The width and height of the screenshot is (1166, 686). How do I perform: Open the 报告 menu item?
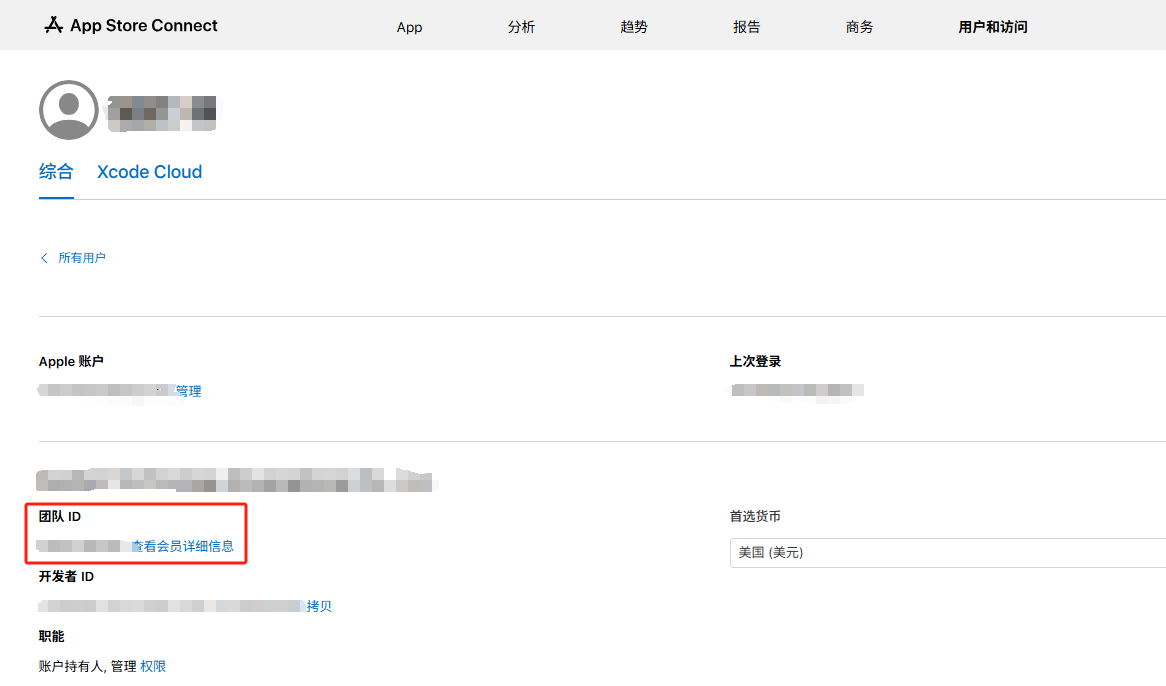tap(747, 27)
